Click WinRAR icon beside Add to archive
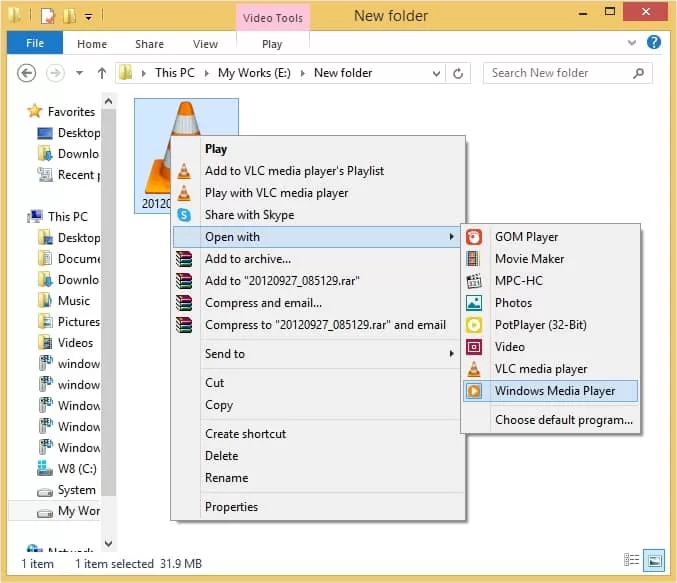Image resolution: width=677 pixels, height=583 pixels. coord(184,259)
